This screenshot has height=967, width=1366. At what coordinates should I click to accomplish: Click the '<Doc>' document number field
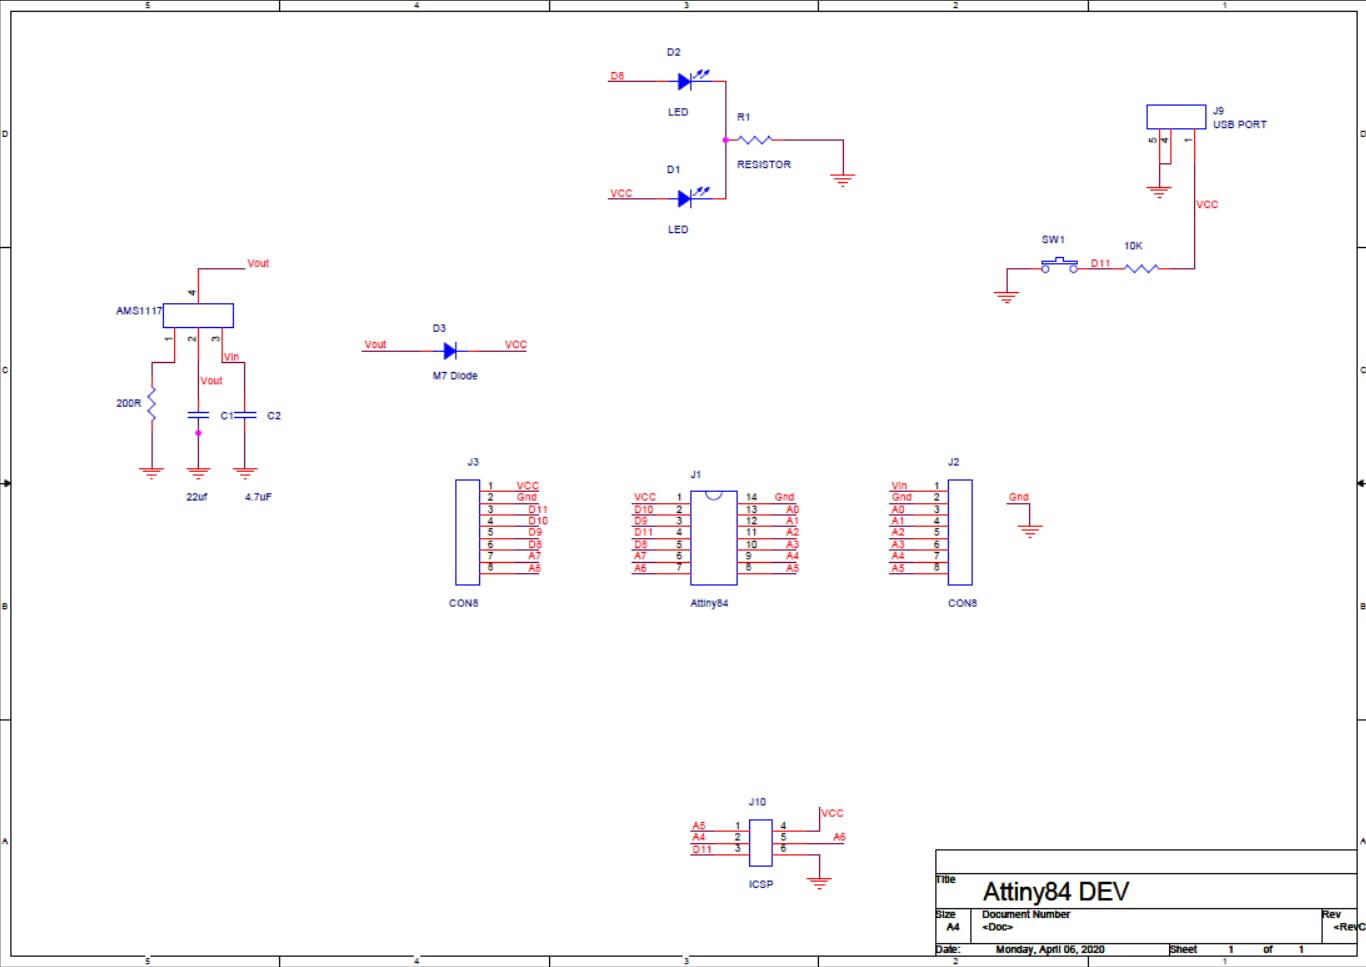tap(998, 927)
